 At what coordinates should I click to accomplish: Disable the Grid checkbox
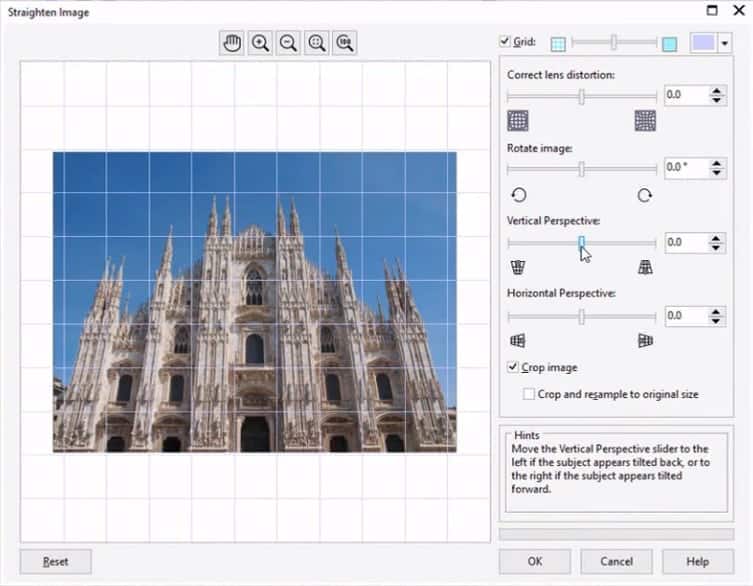tap(505, 42)
